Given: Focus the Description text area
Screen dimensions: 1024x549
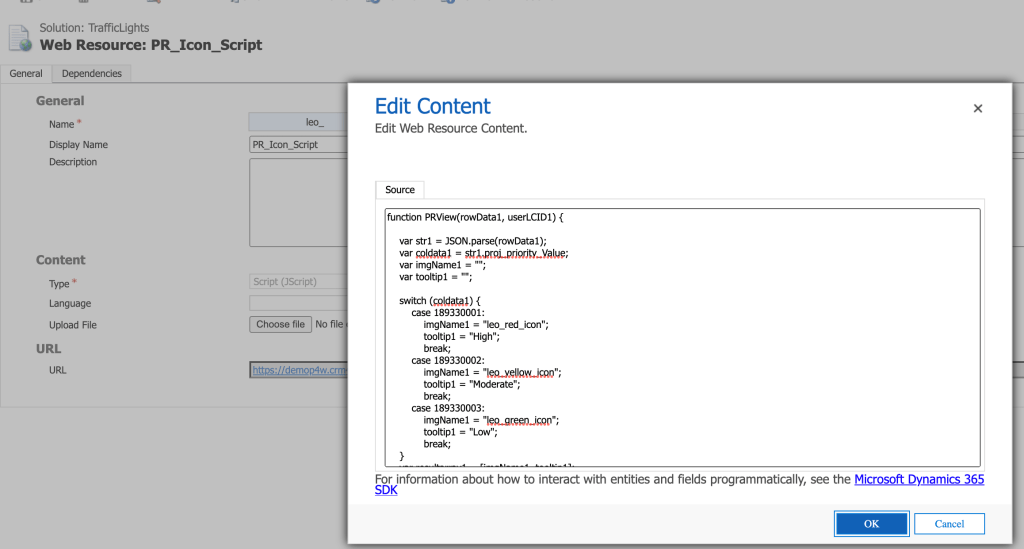Looking at the screenshot, I should pos(298,201).
